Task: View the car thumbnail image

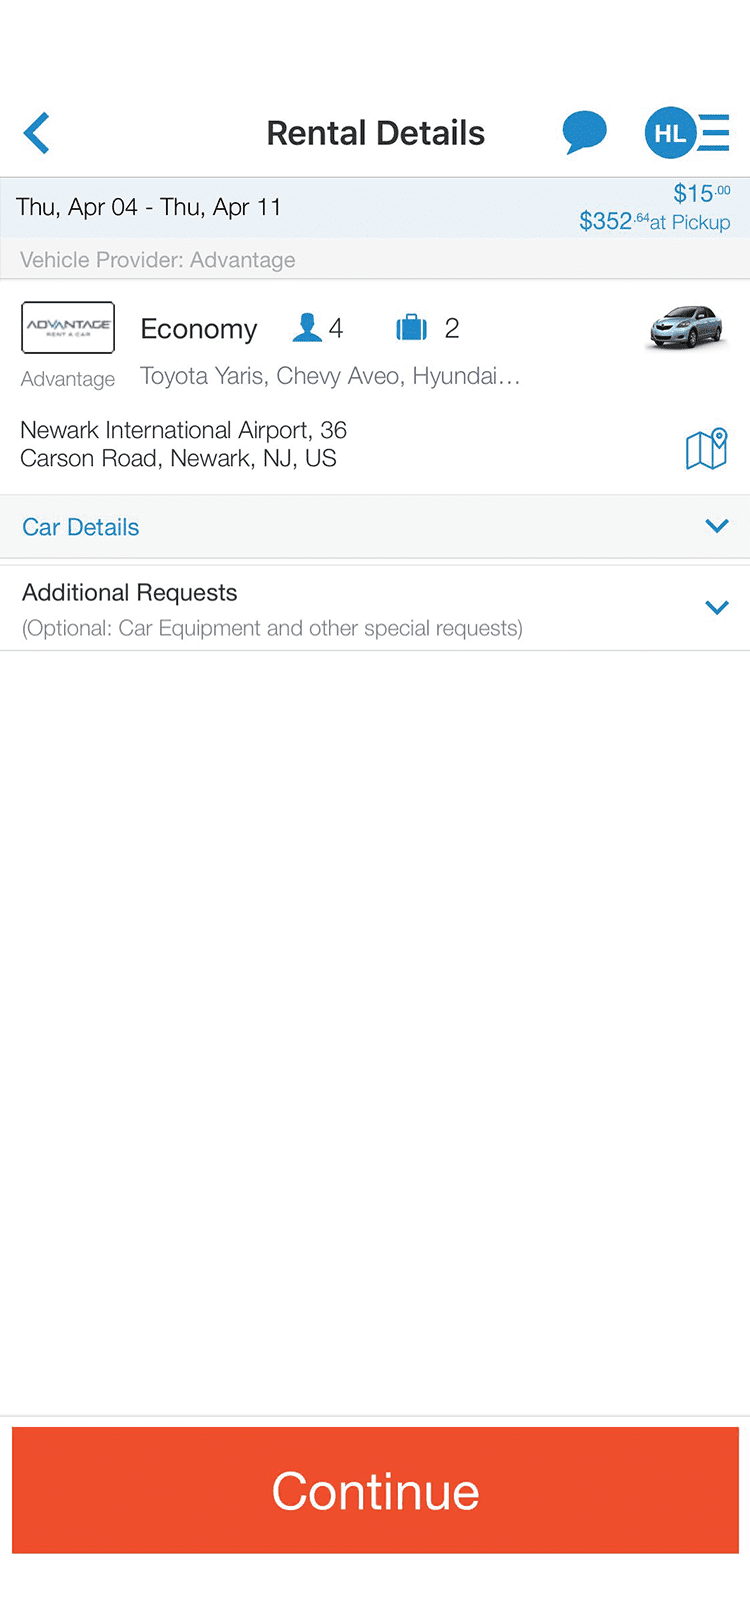Action: [x=686, y=327]
